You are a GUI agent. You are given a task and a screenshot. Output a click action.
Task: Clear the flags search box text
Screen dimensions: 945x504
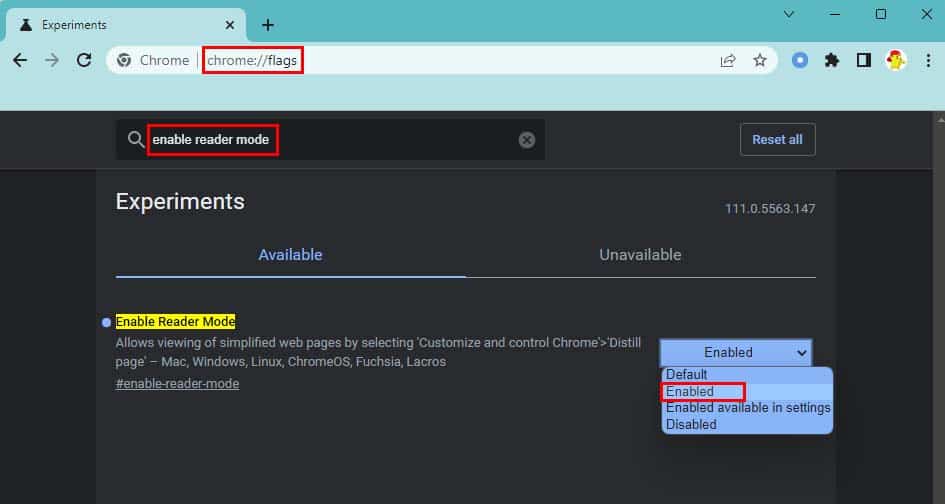click(x=527, y=140)
